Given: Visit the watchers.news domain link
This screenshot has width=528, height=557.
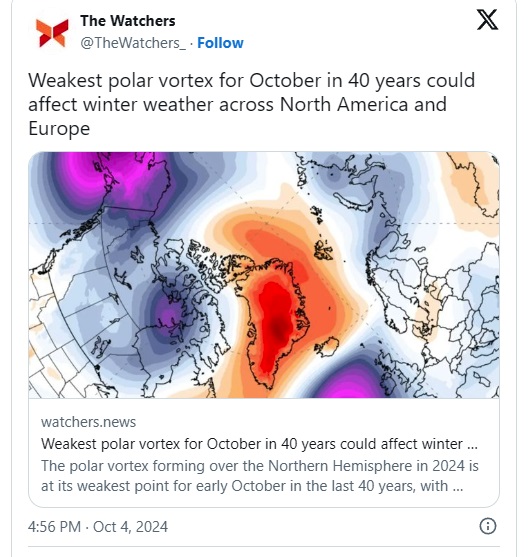Looking at the screenshot, I should click(x=88, y=422).
